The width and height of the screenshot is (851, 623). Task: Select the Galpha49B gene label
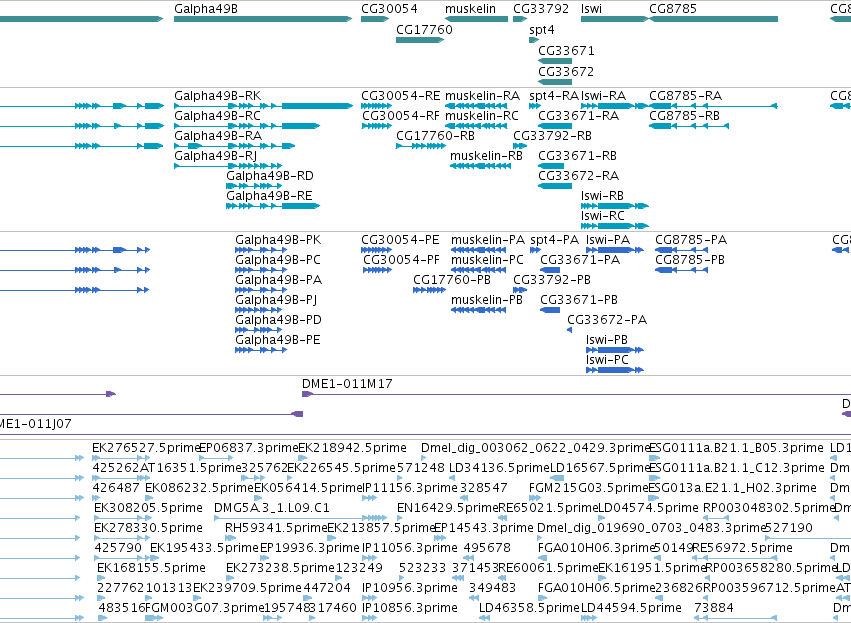[x=206, y=9]
